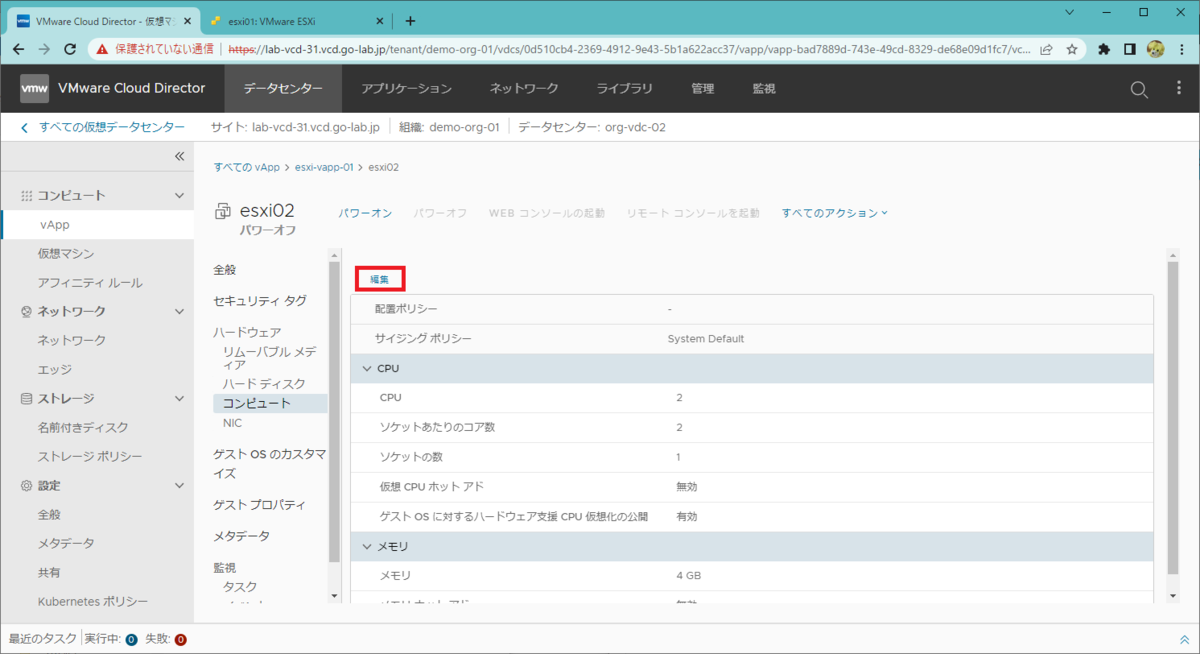The image size is (1200, 654).
Task: Click the esxi02 virtual machine icon
Action: coord(223,211)
